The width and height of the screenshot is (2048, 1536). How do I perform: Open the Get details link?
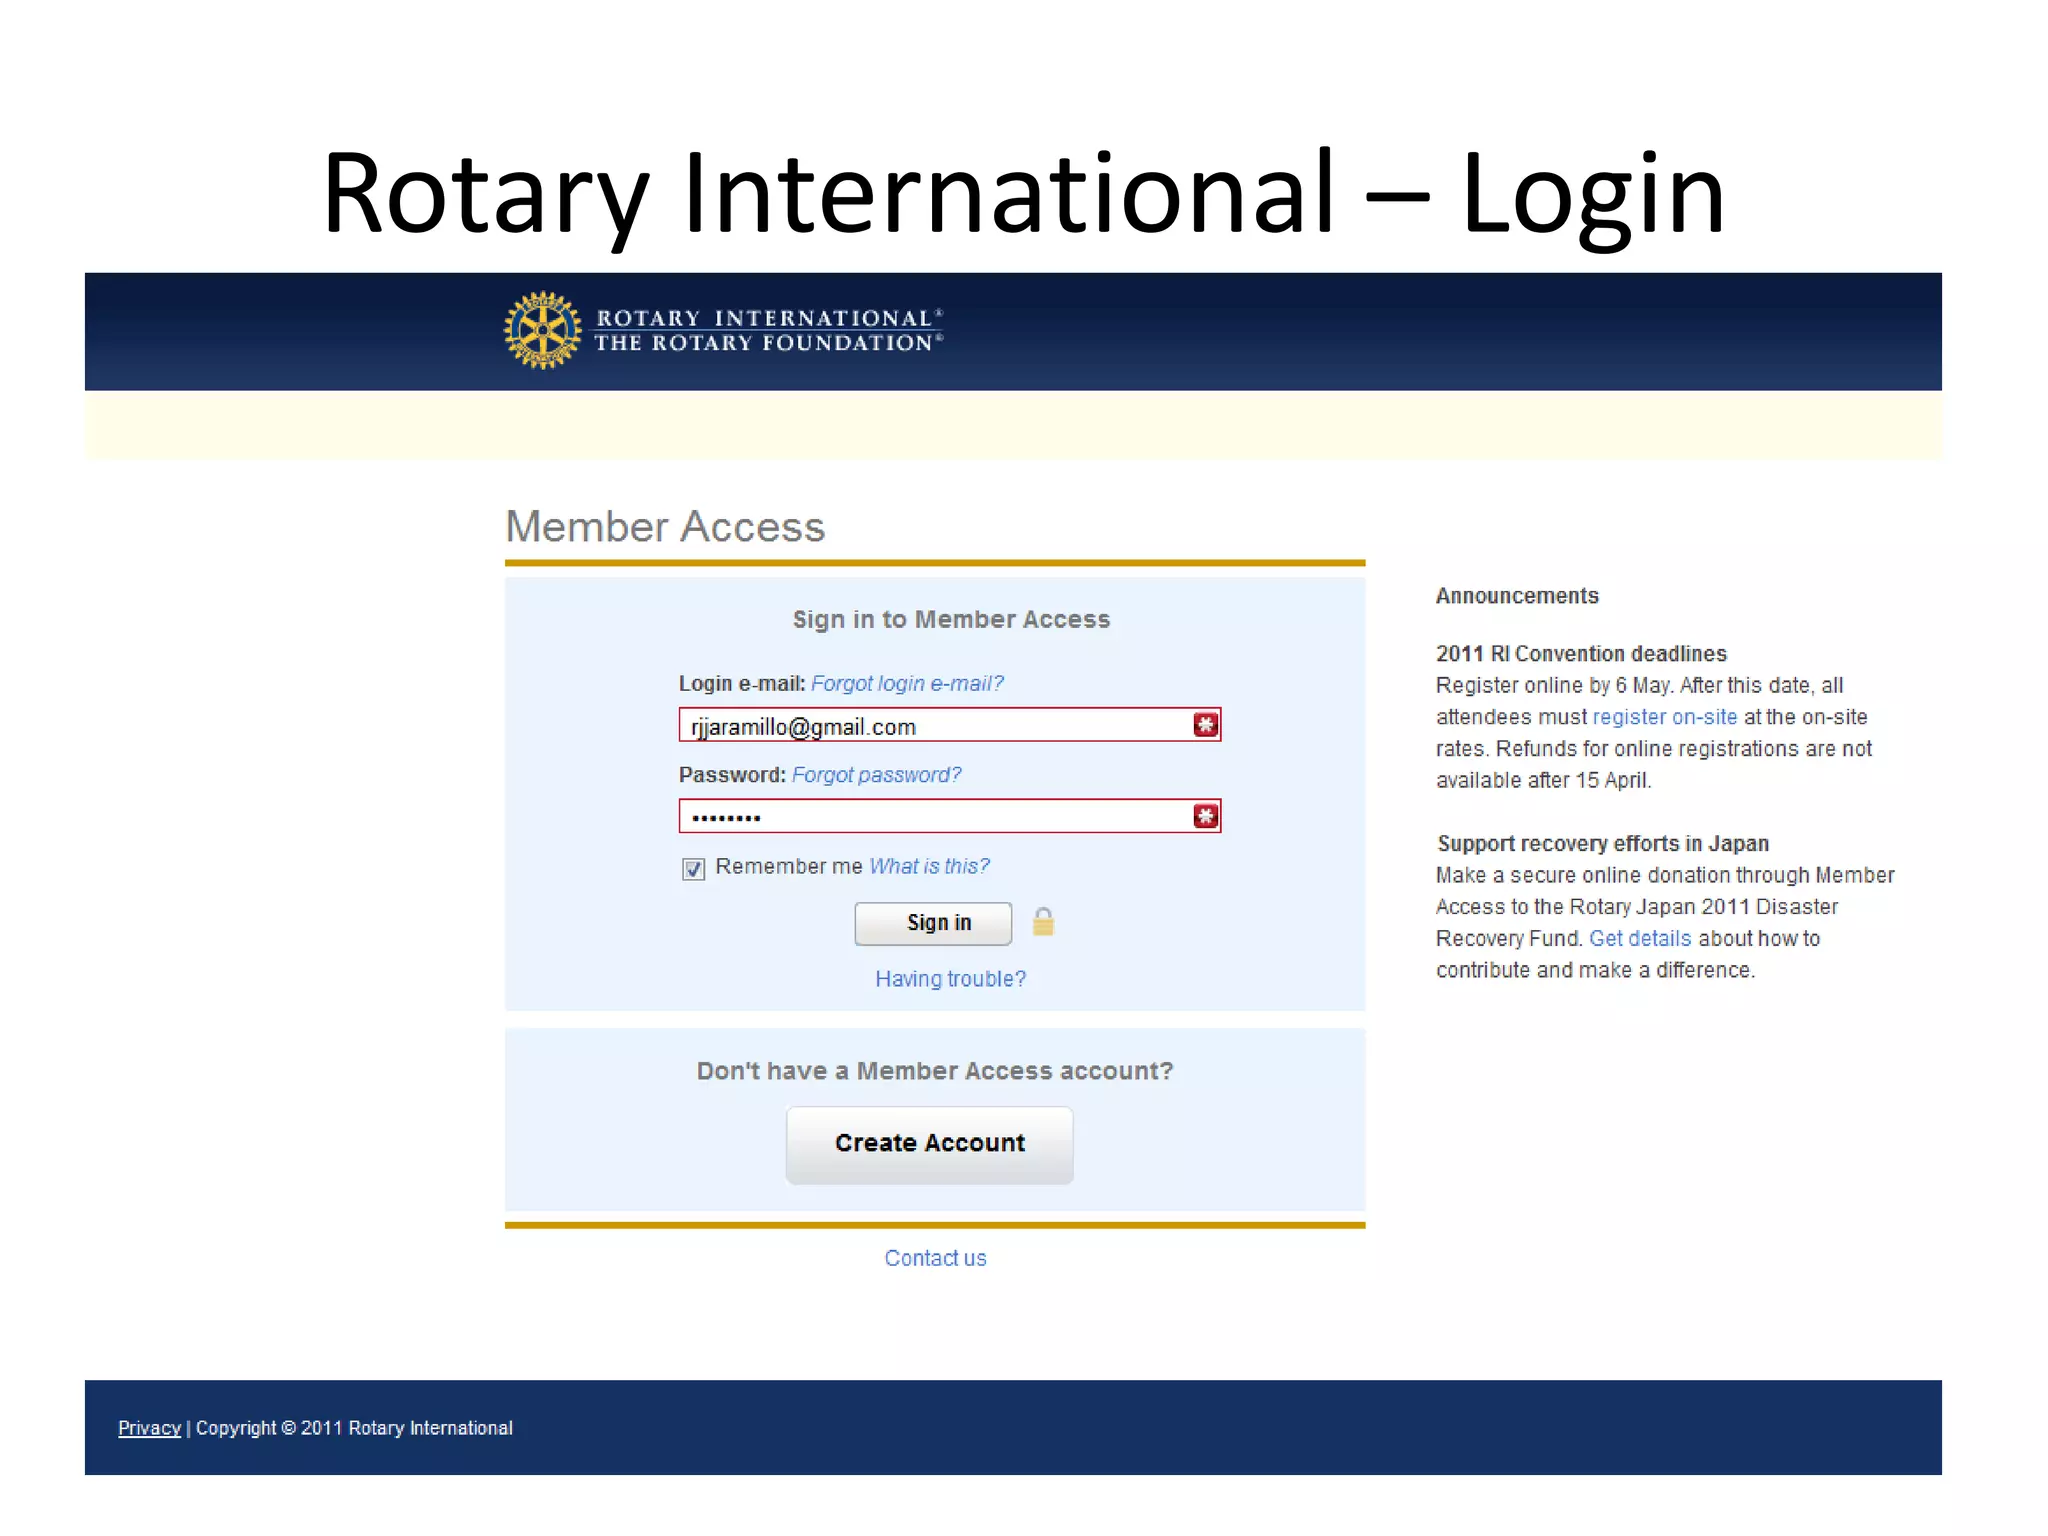tap(1640, 938)
